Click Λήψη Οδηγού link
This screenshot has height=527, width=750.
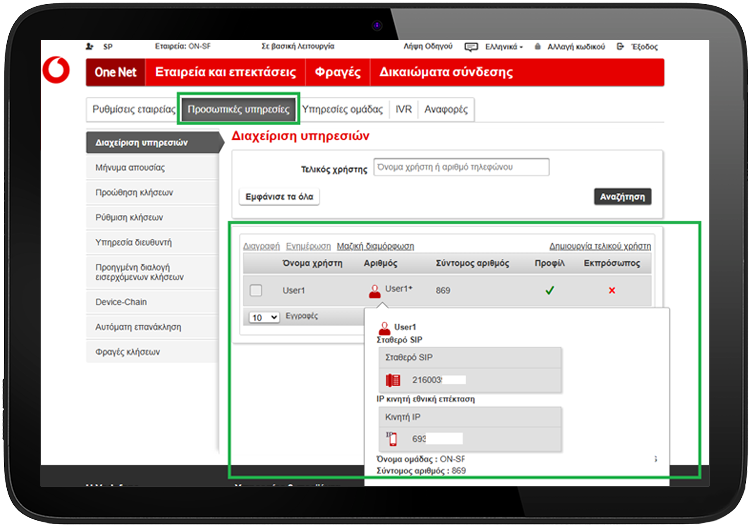point(428,46)
